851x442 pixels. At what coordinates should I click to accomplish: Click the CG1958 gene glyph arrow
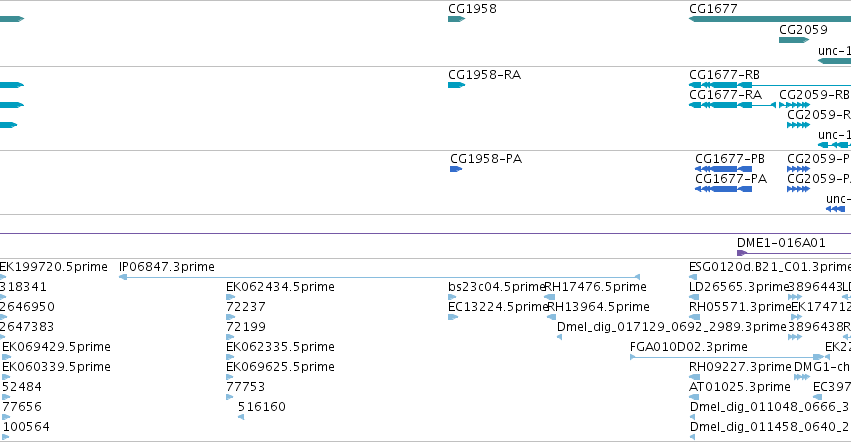click(456, 19)
